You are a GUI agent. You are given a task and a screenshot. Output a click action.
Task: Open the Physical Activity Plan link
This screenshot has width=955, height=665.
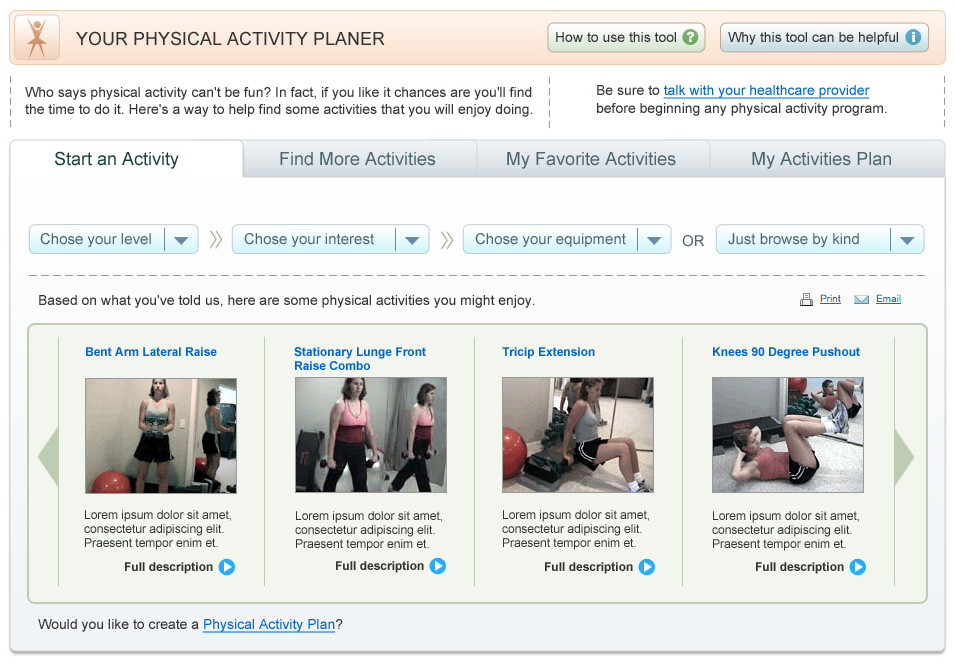pyautogui.click(x=269, y=624)
